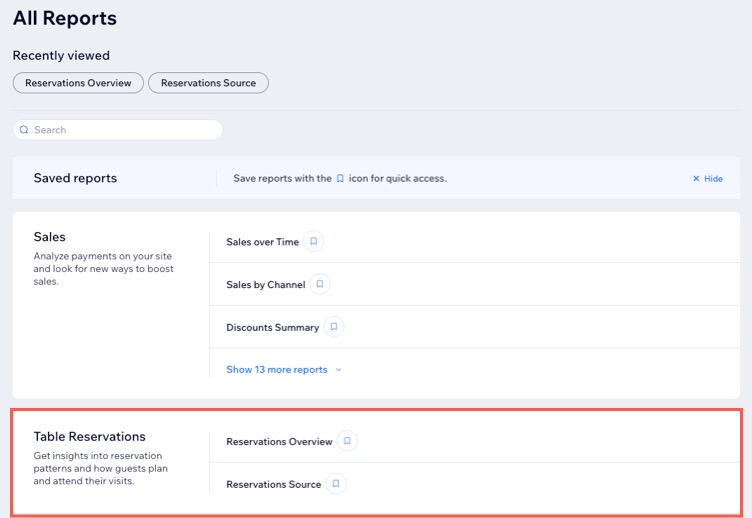Open Reservations Overview in Table Reservations

pyautogui.click(x=279, y=442)
